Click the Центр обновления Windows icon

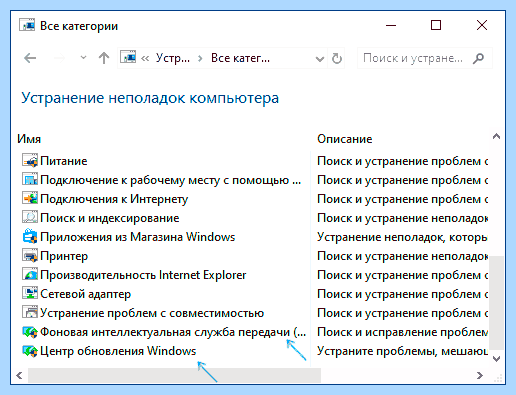click(x=30, y=351)
